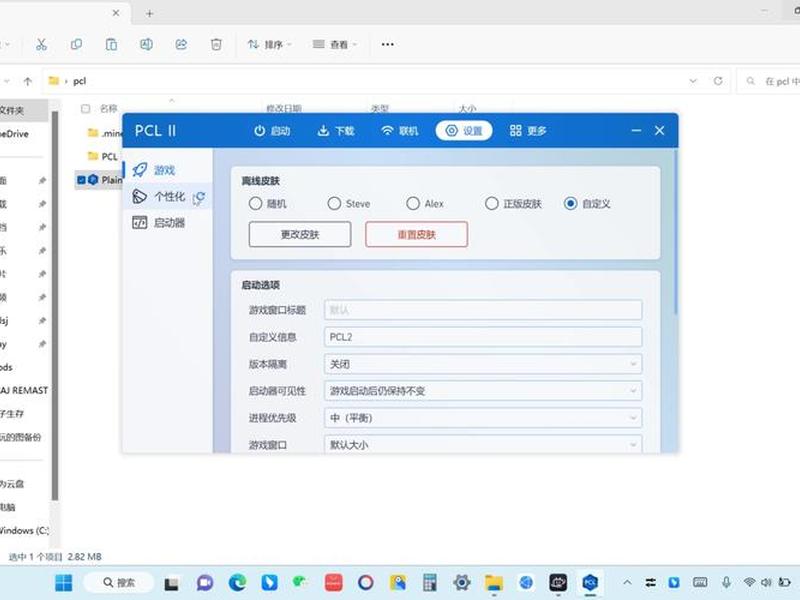
Task: Expand the address bar history chevron
Action: pyautogui.click(x=693, y=81)
